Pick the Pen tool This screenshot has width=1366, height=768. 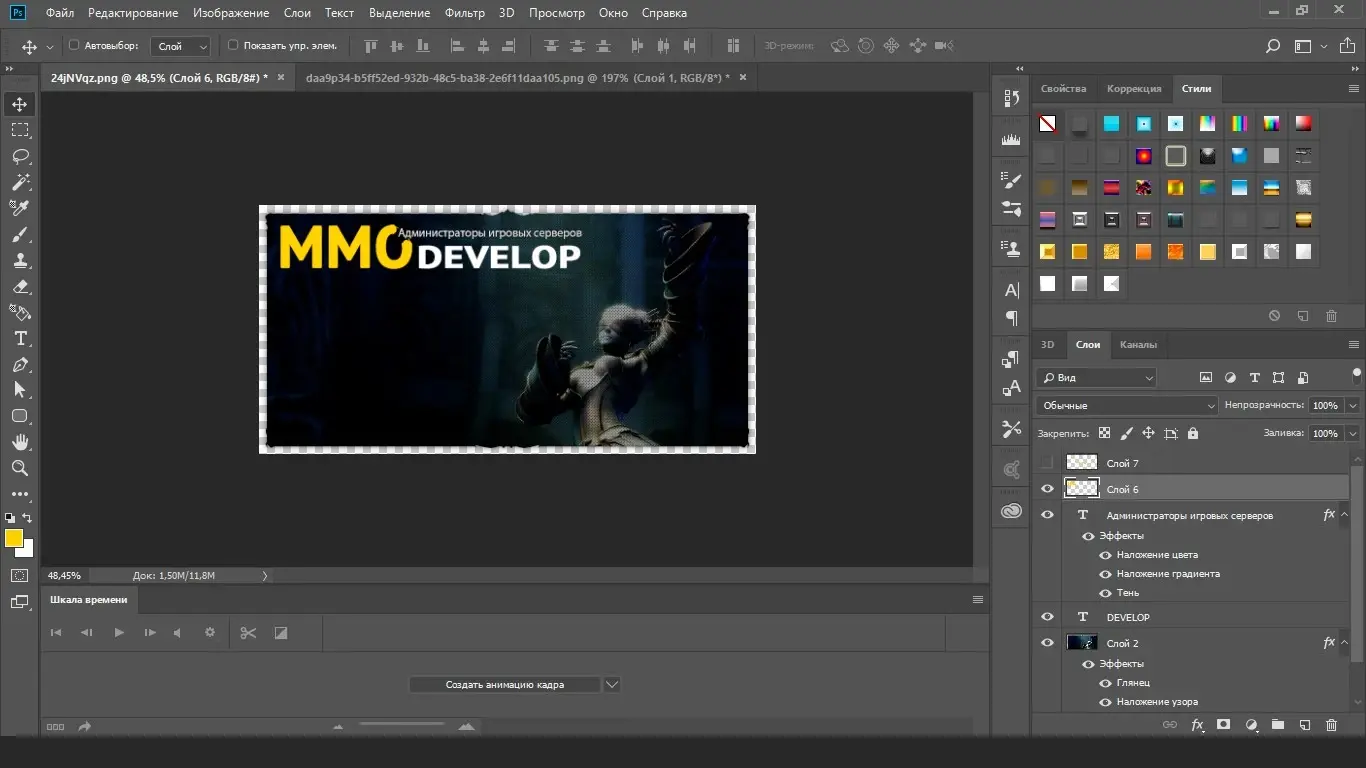coord(20,365)
